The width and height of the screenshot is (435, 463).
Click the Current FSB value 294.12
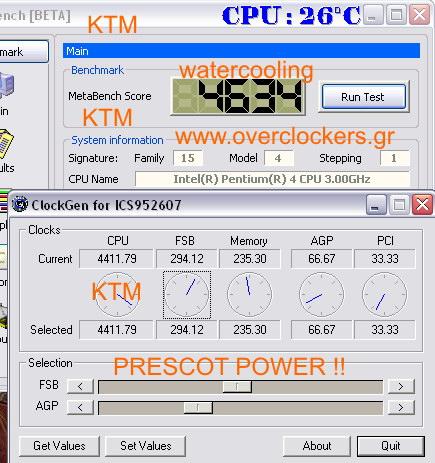(187, 259)
